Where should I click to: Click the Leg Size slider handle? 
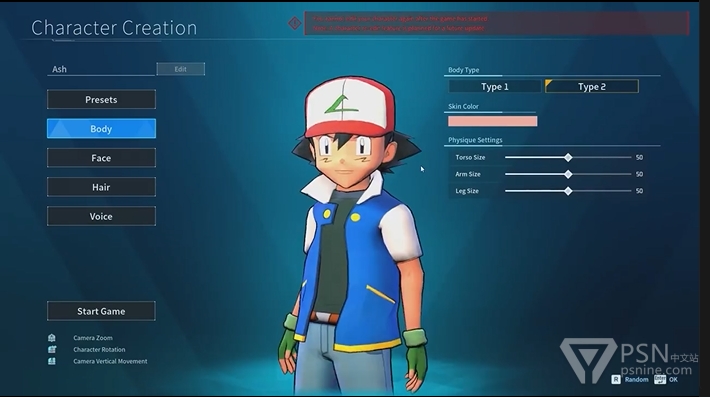pyautogui.click(x=568, y=191)
